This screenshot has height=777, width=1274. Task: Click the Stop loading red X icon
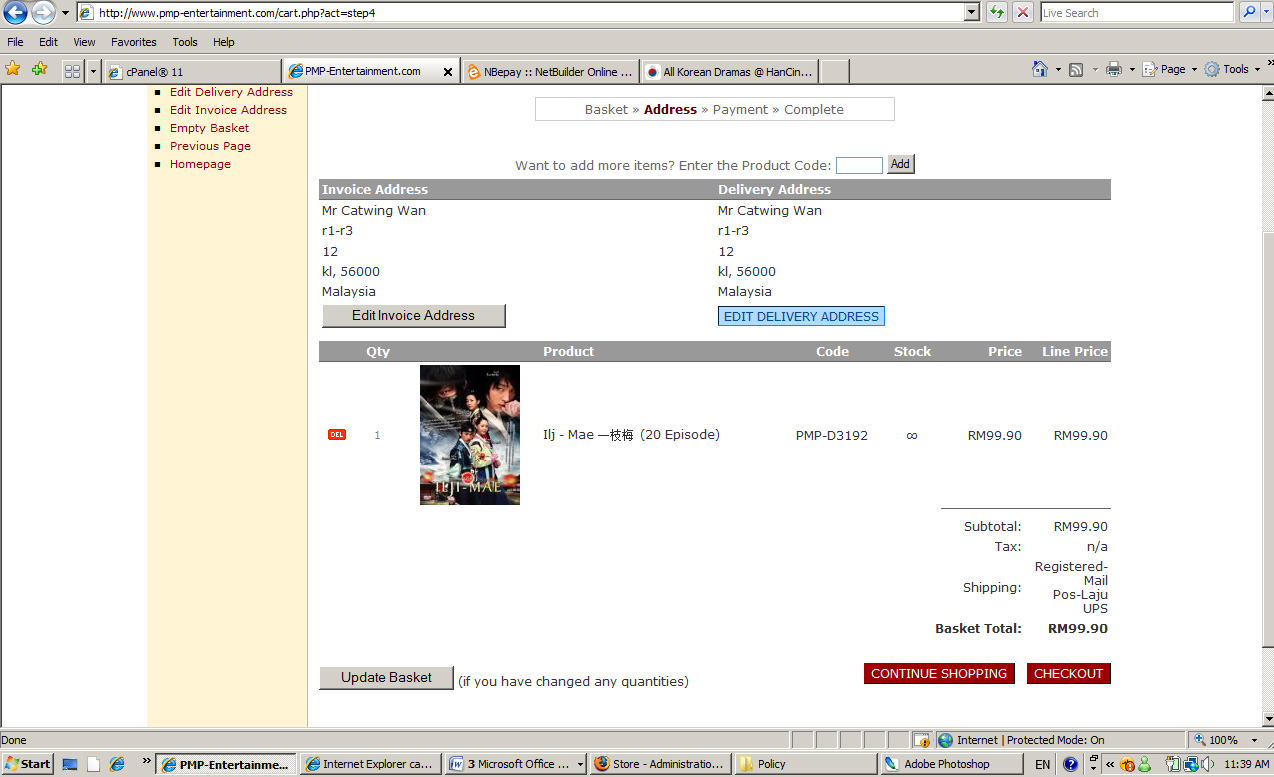1023,12
